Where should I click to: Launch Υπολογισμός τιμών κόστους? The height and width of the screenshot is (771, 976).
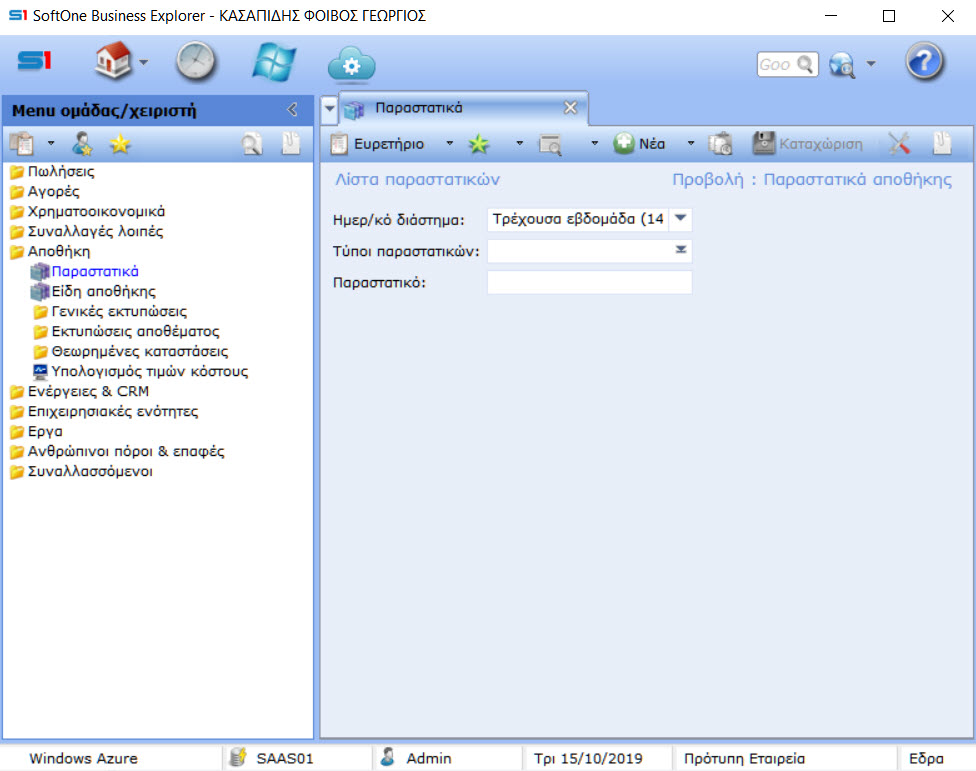tap(141, 371)
